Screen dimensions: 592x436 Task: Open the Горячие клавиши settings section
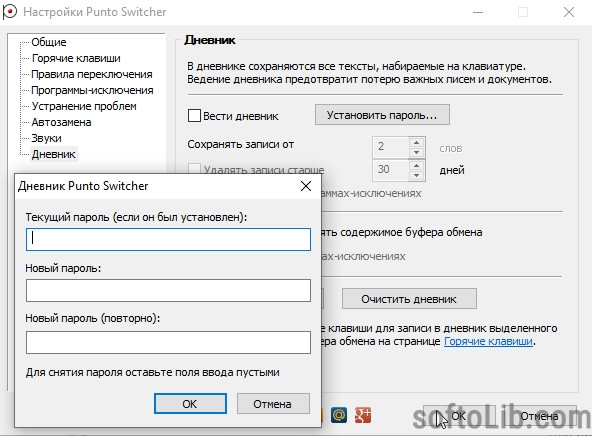point(76,58)
